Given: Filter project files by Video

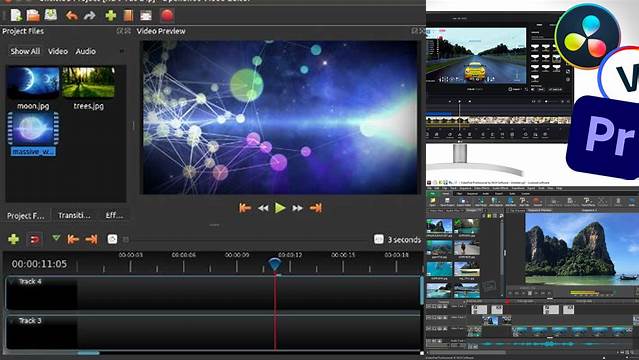Looking at the screenshot, I should [x=58, y=51].
